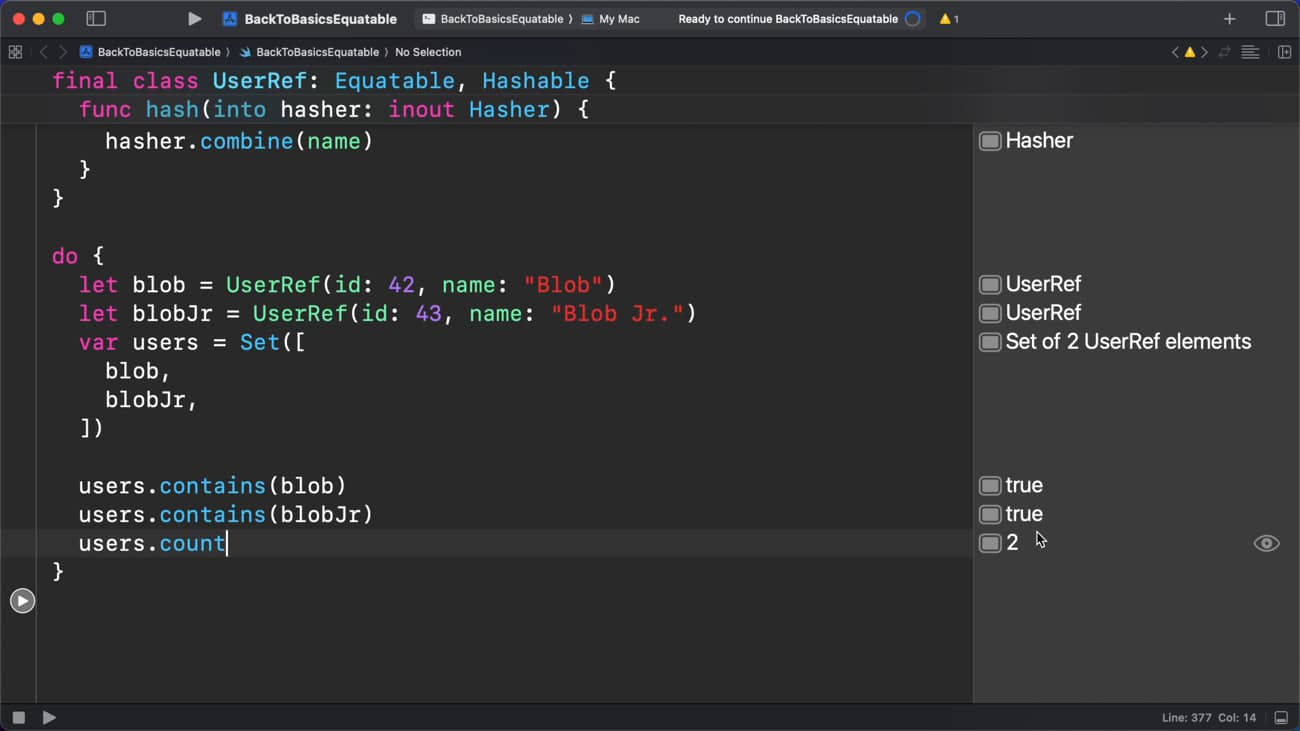The image size is (1300, 731).
Task: Expand the No Selection jump bar item
Action: tap(428, 52)
